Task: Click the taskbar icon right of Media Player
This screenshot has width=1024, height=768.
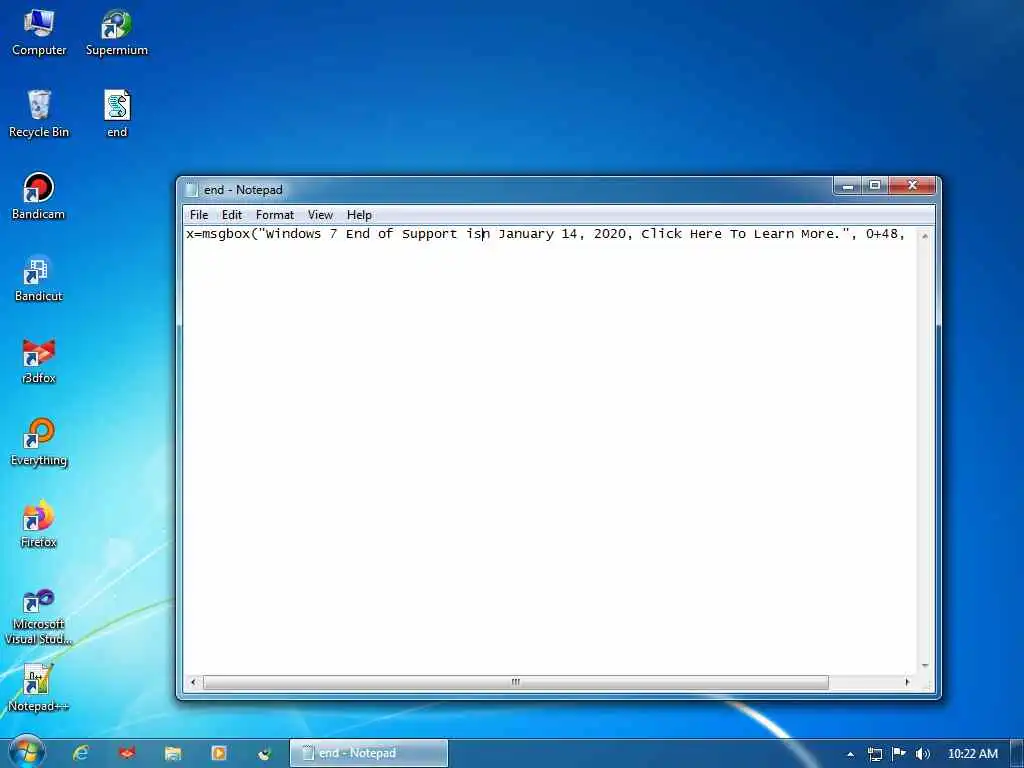Action: coord(264,753)
